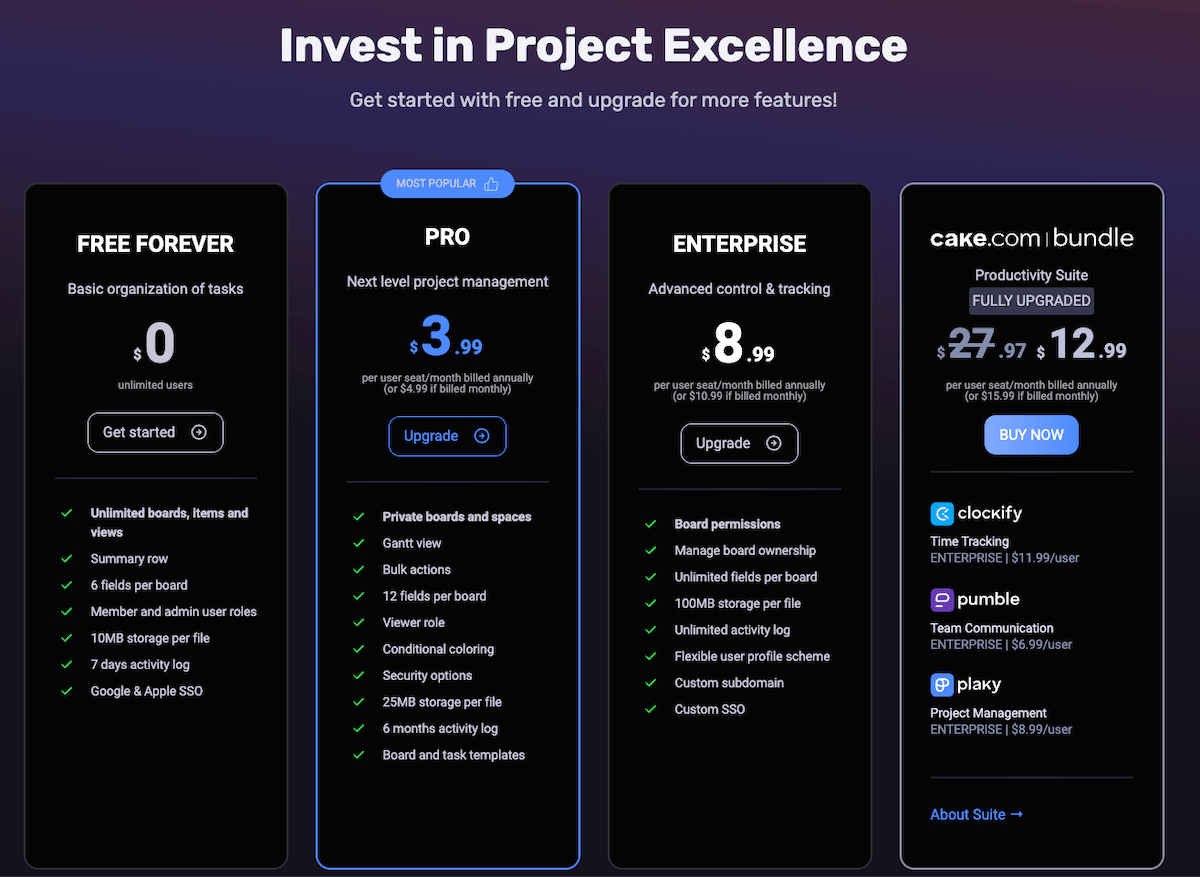Click the Invest in Project Excellence heading
The width and height of the screenshot is (1200, 877).
coord(593,46)
